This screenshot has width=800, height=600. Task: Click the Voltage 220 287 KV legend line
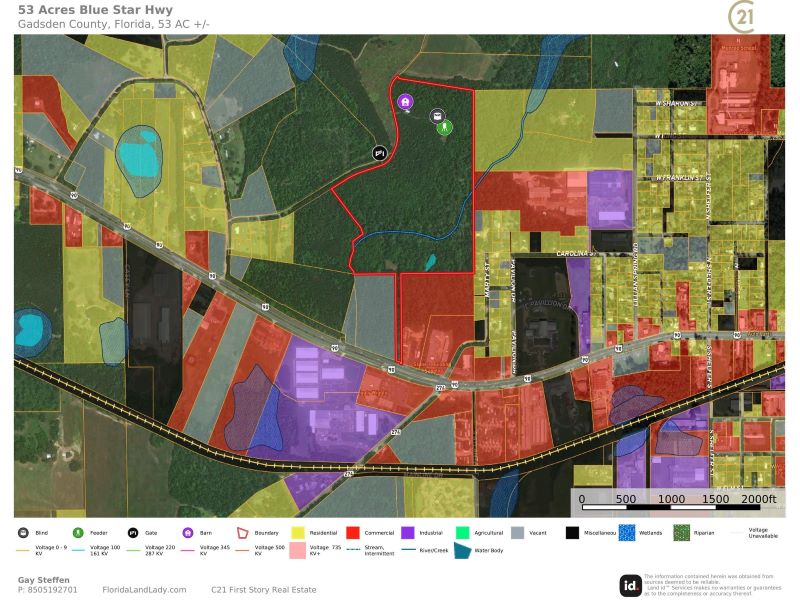click(x=133, y=551)
